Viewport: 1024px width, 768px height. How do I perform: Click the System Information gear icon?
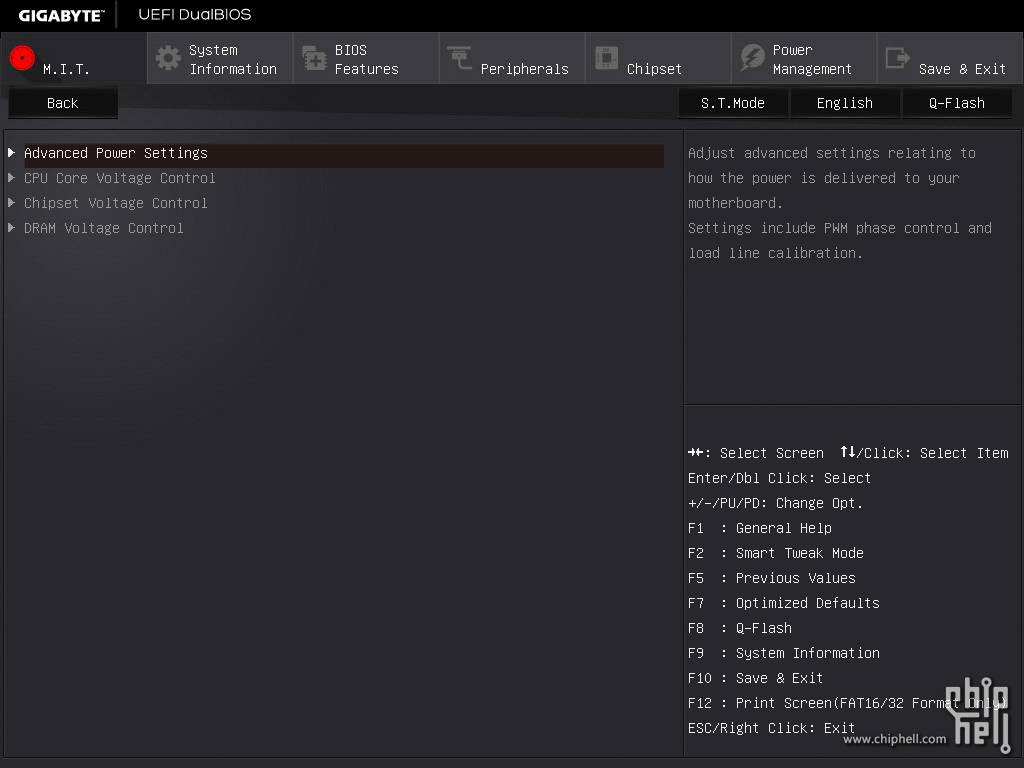pyautogui.click(x=168, y=58)
